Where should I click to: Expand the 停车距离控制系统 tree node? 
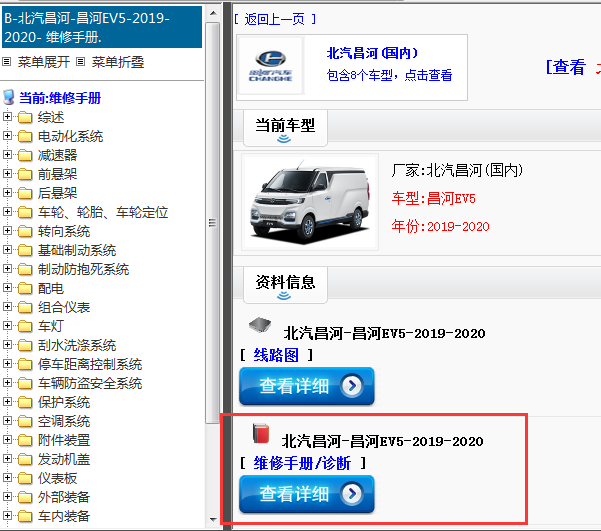click(7, 363)
